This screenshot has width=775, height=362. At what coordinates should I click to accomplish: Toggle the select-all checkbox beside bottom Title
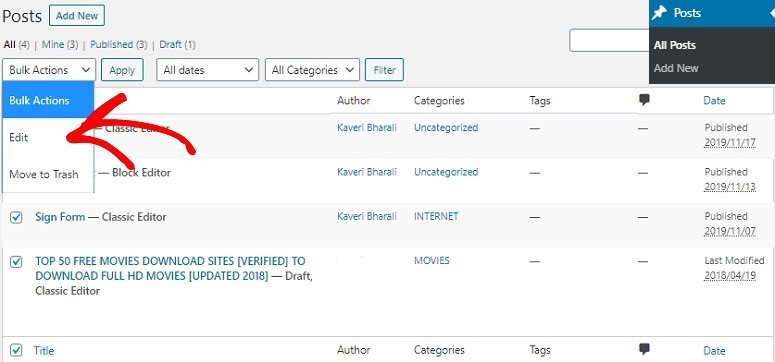click(x=16, y=351)
